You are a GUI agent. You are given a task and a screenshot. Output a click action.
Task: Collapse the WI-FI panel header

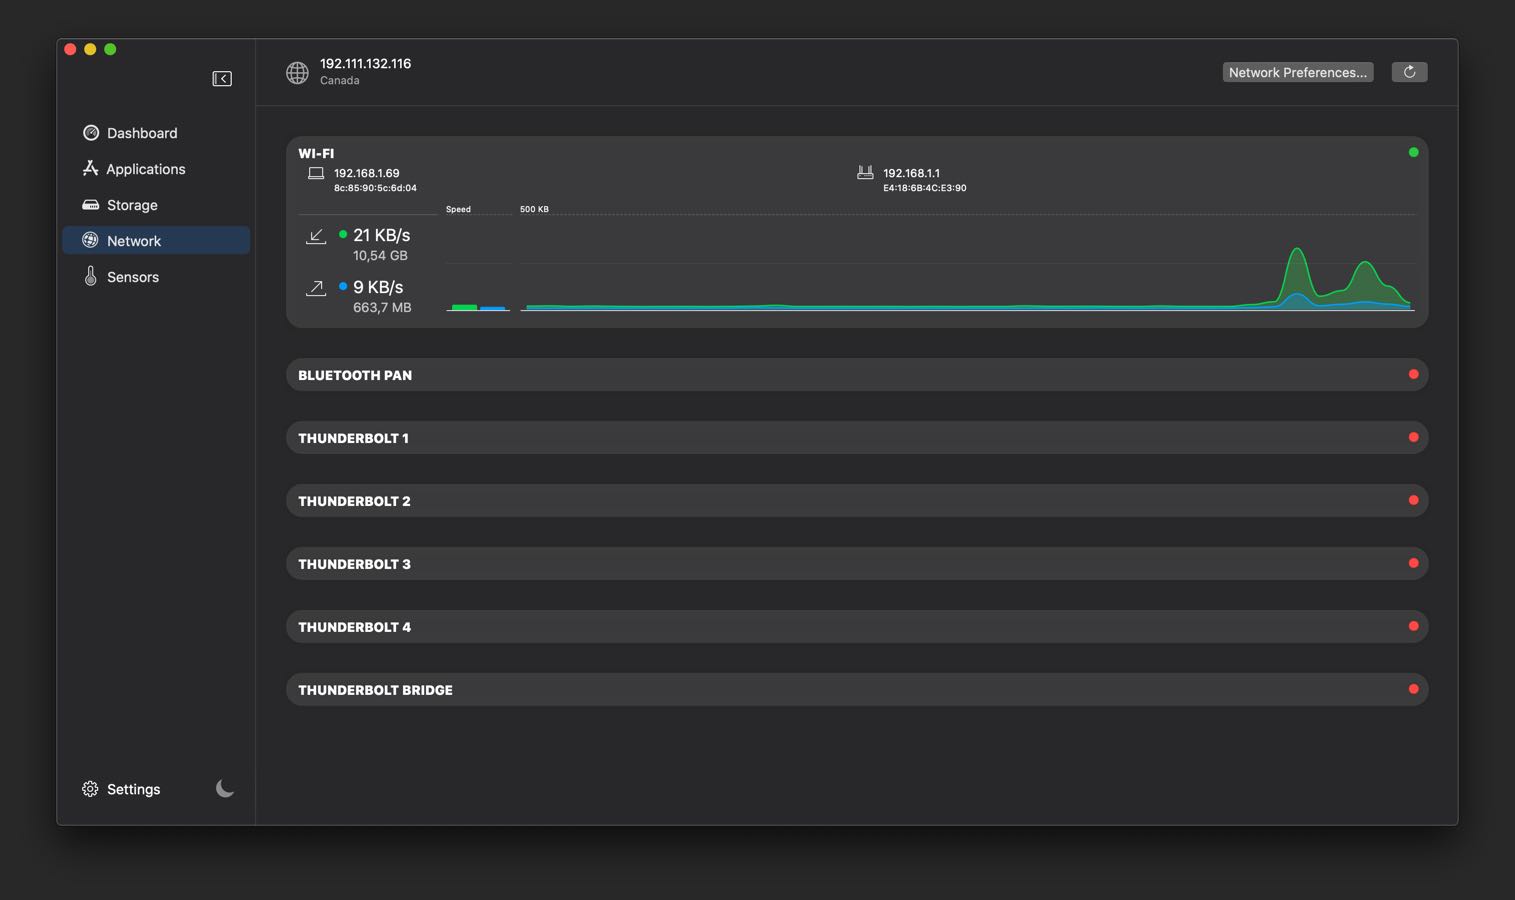coord(316,153)
